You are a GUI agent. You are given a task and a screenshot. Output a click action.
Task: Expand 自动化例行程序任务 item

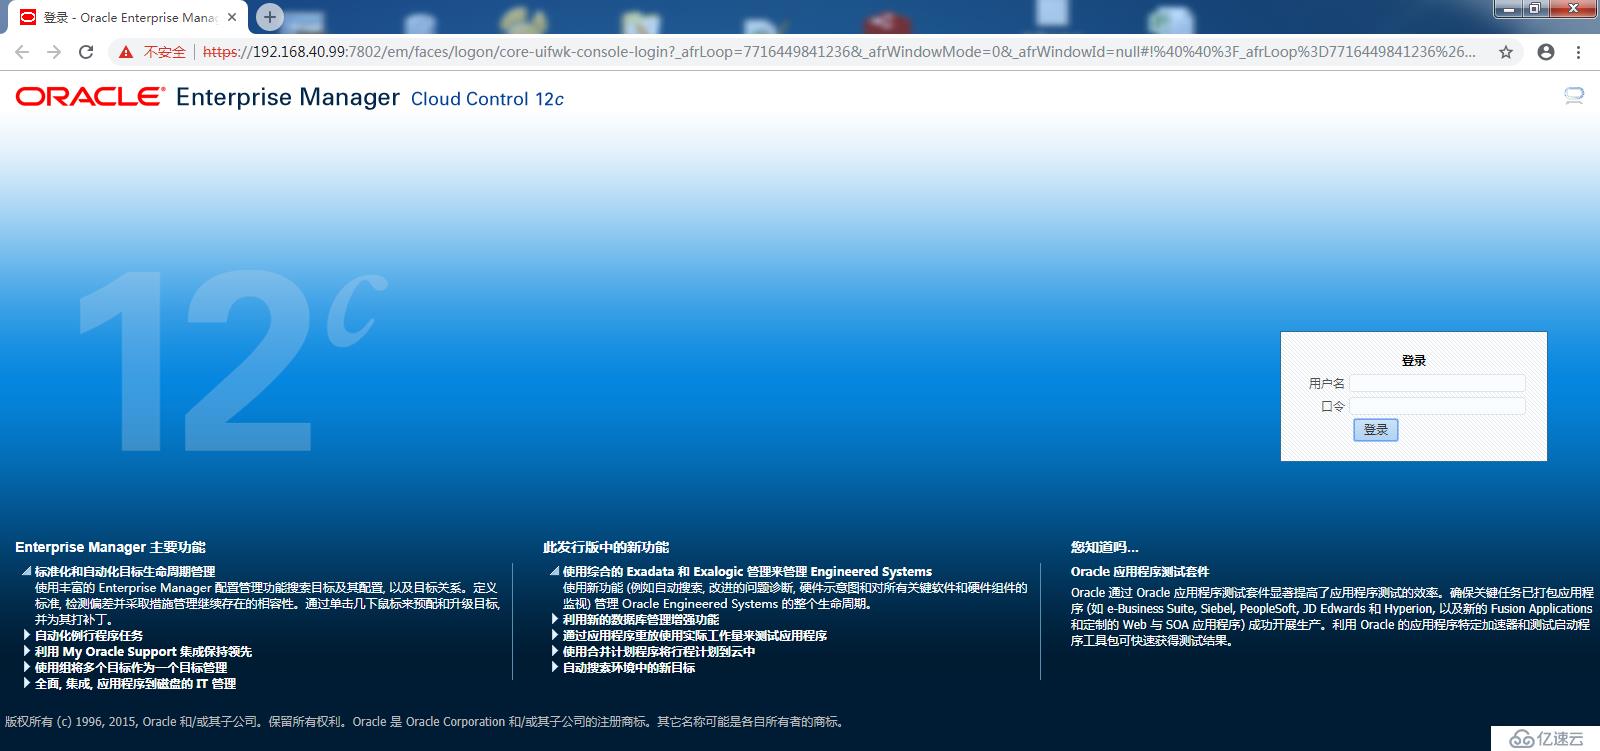pyautogui.click(x=26, y=635)
